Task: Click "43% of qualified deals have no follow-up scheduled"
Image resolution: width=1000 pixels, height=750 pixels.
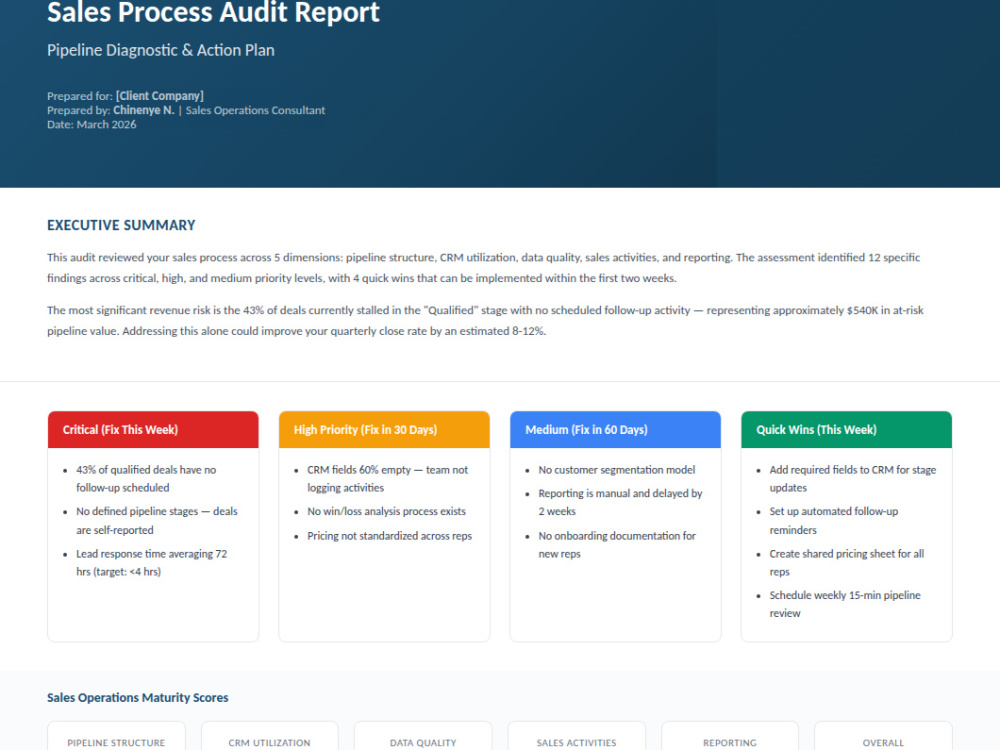Action: (x=146, y=479)
